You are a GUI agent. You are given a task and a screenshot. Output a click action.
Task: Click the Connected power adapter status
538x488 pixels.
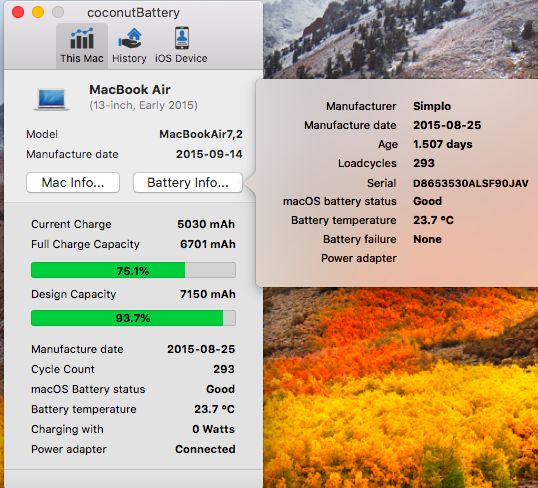point(205,449)
